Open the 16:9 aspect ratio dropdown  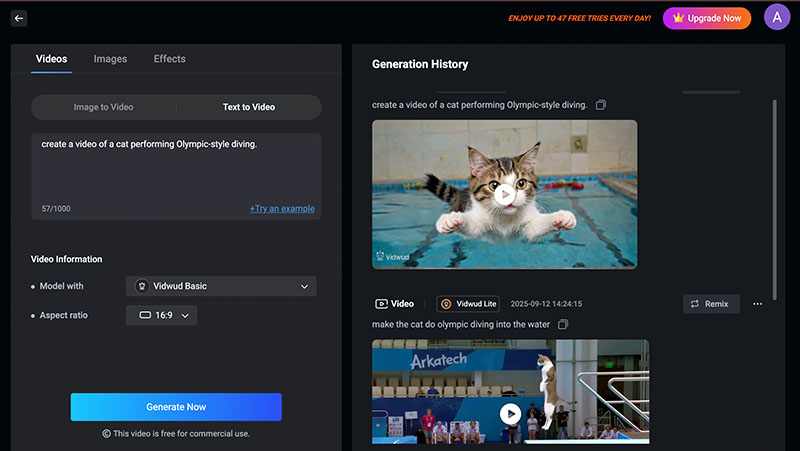pos(161,315)
